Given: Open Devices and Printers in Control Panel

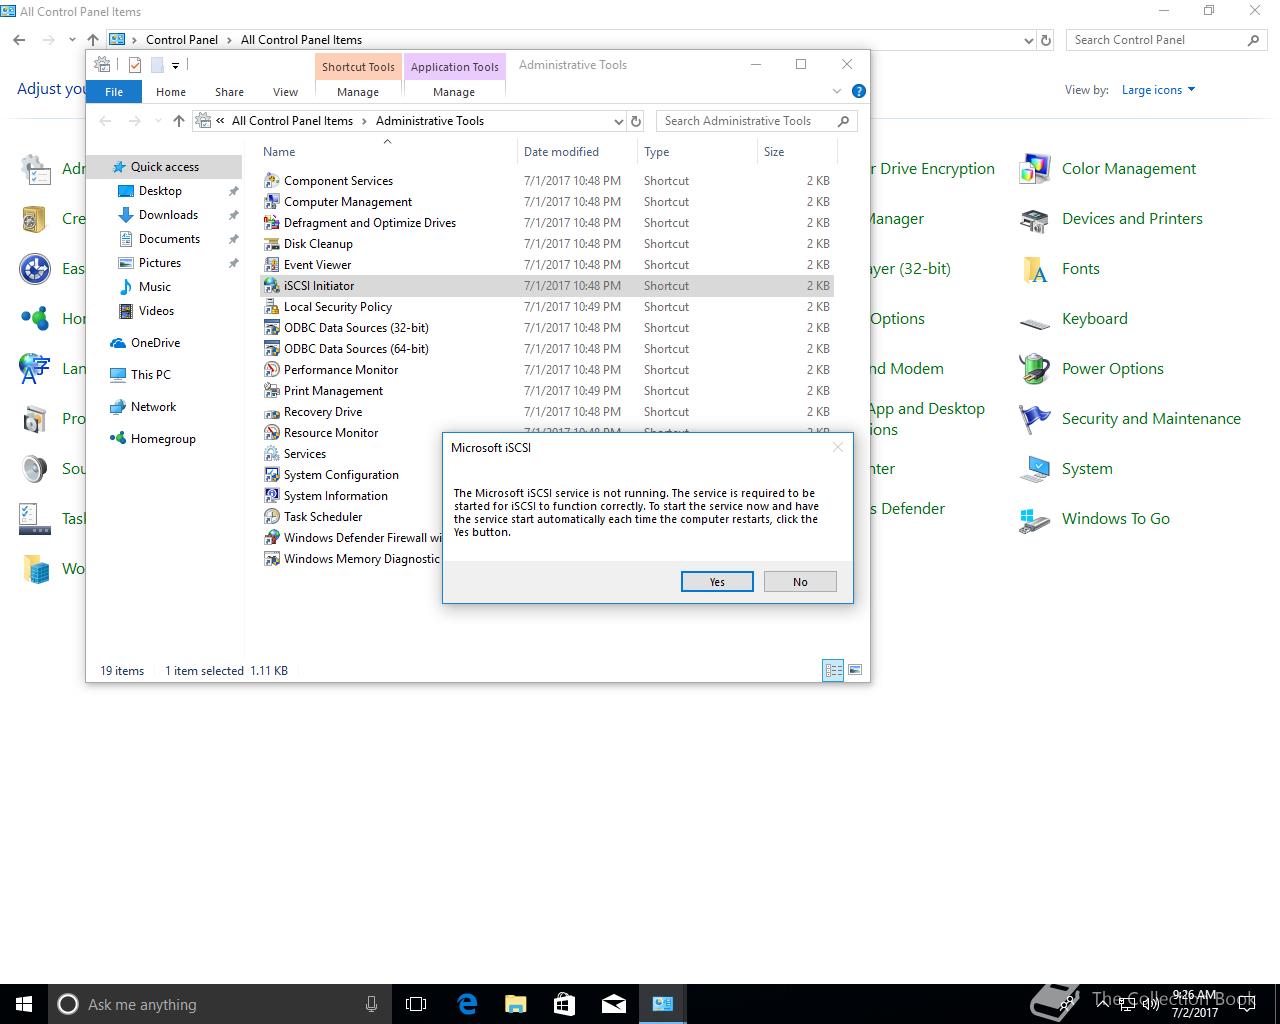Looking at the screenshot, I should click(1110, 219).
